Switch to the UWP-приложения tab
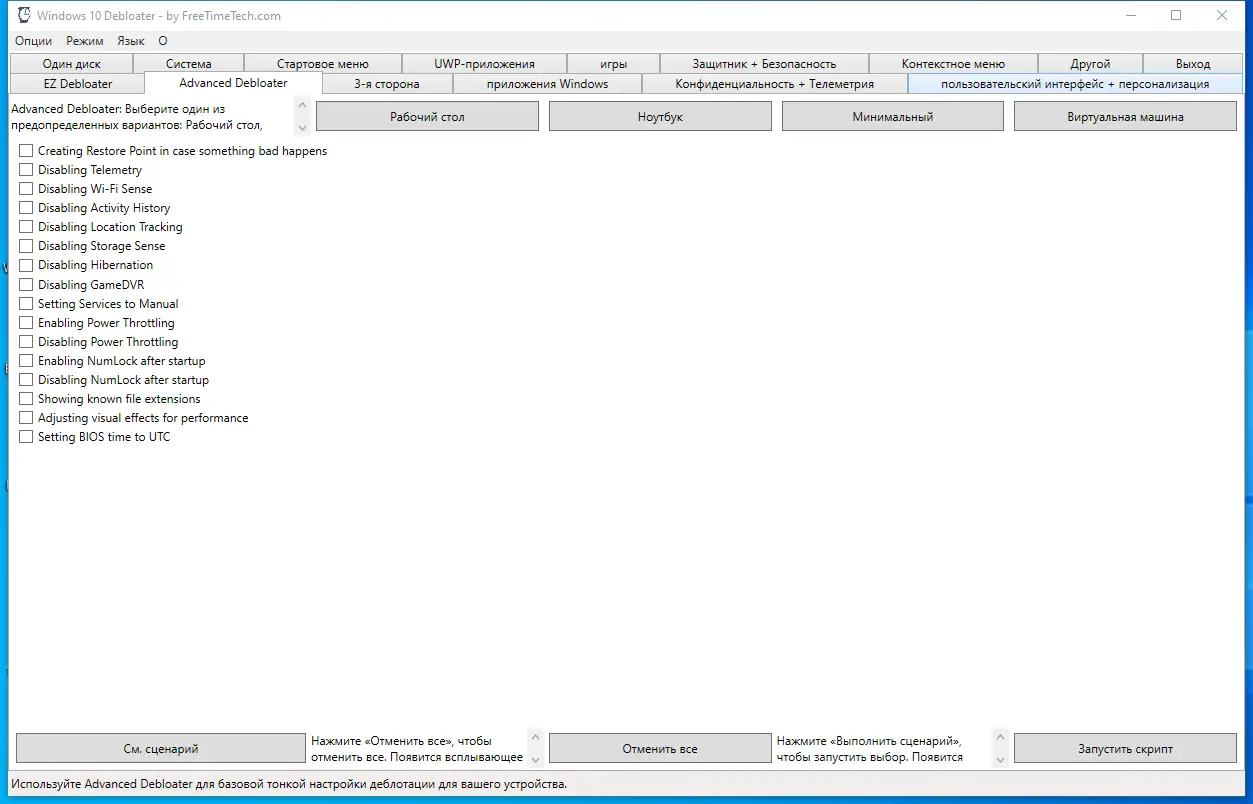Image resolution: width=1253 pixels, height=804 pixels. pyautogui.click(x=484, y=63)
